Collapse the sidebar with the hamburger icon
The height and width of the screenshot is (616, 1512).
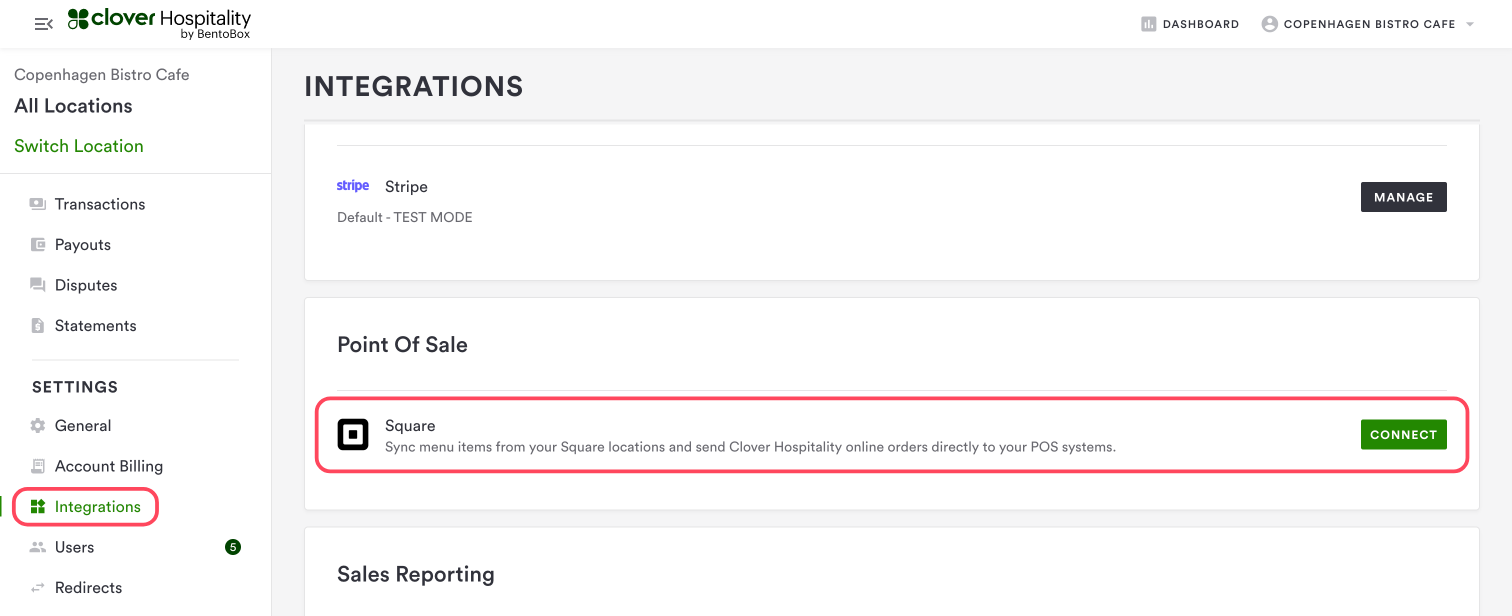tap(43, 24)
